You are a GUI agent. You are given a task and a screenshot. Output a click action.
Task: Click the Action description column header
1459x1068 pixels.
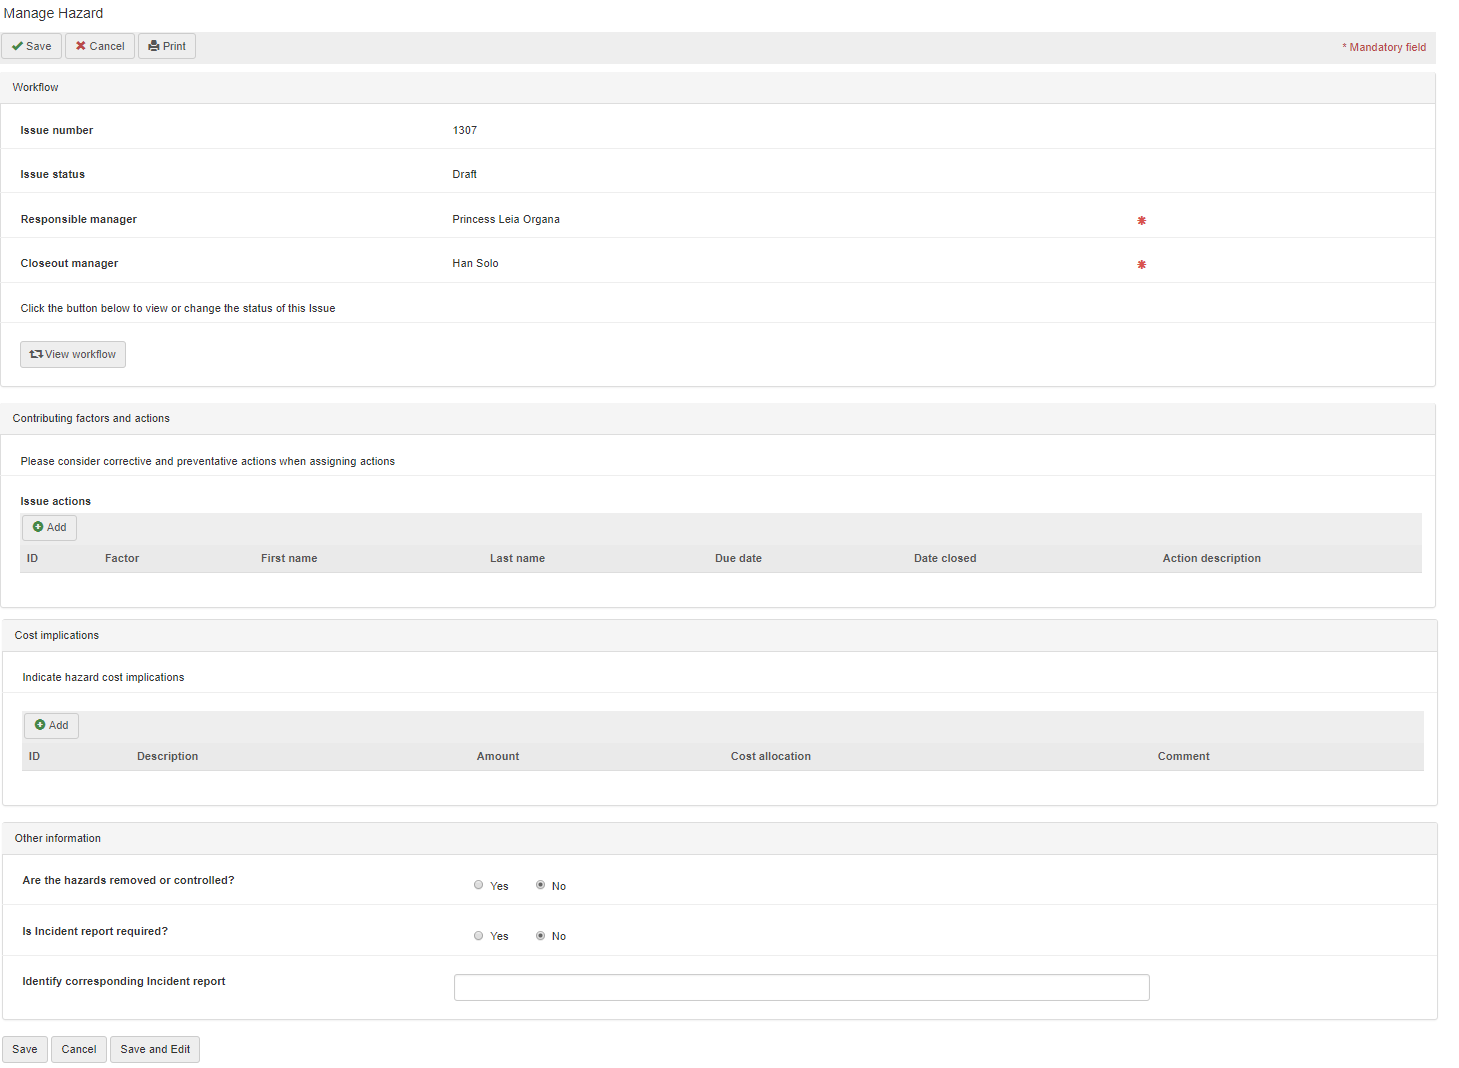(1211, 558)
